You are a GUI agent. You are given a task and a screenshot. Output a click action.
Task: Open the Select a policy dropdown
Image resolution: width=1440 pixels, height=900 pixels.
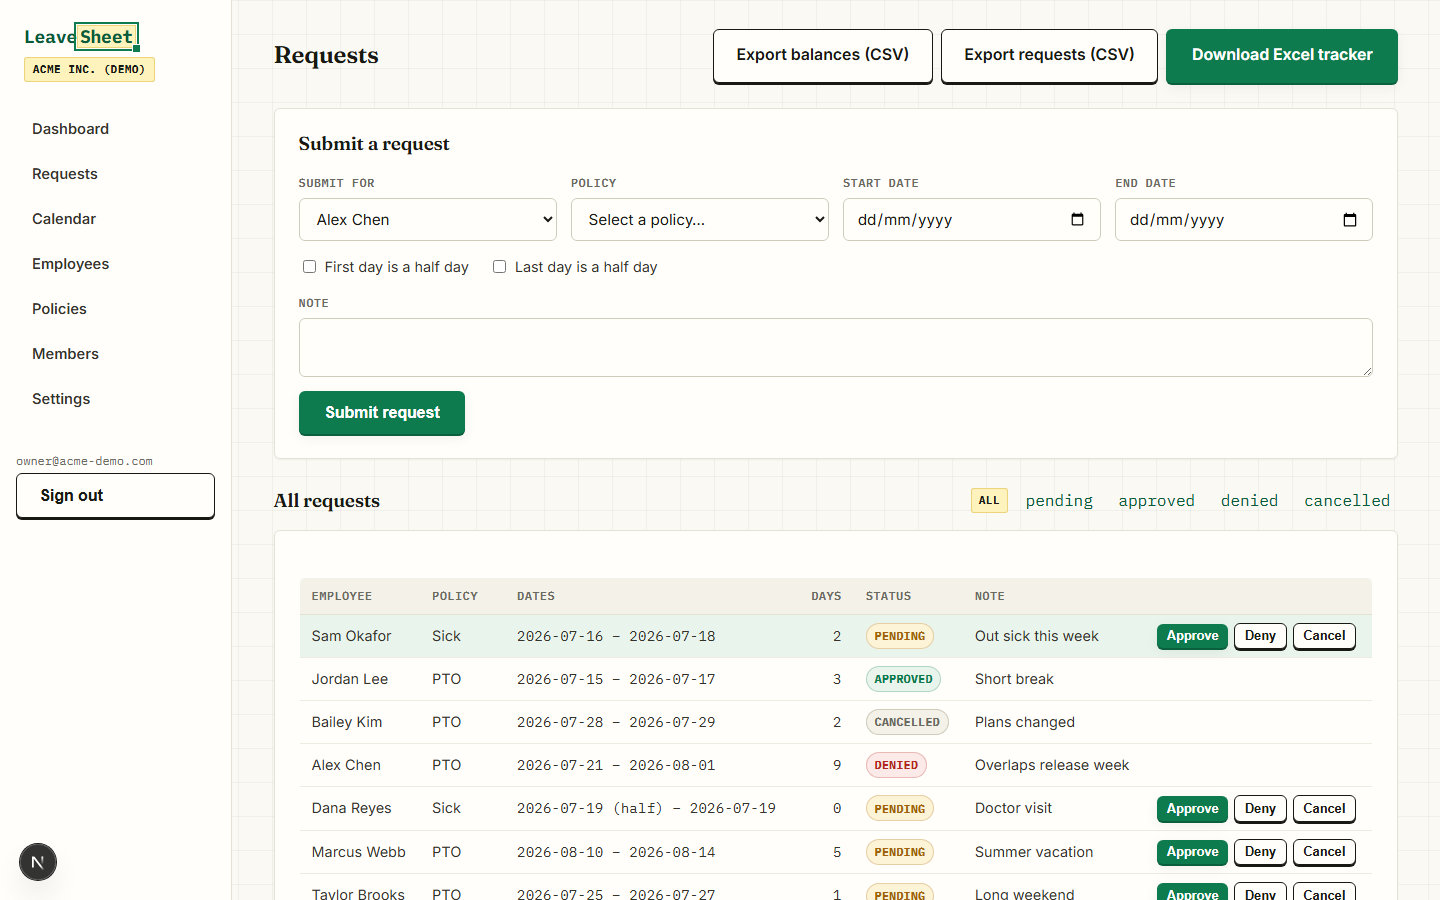click(700, 220)
